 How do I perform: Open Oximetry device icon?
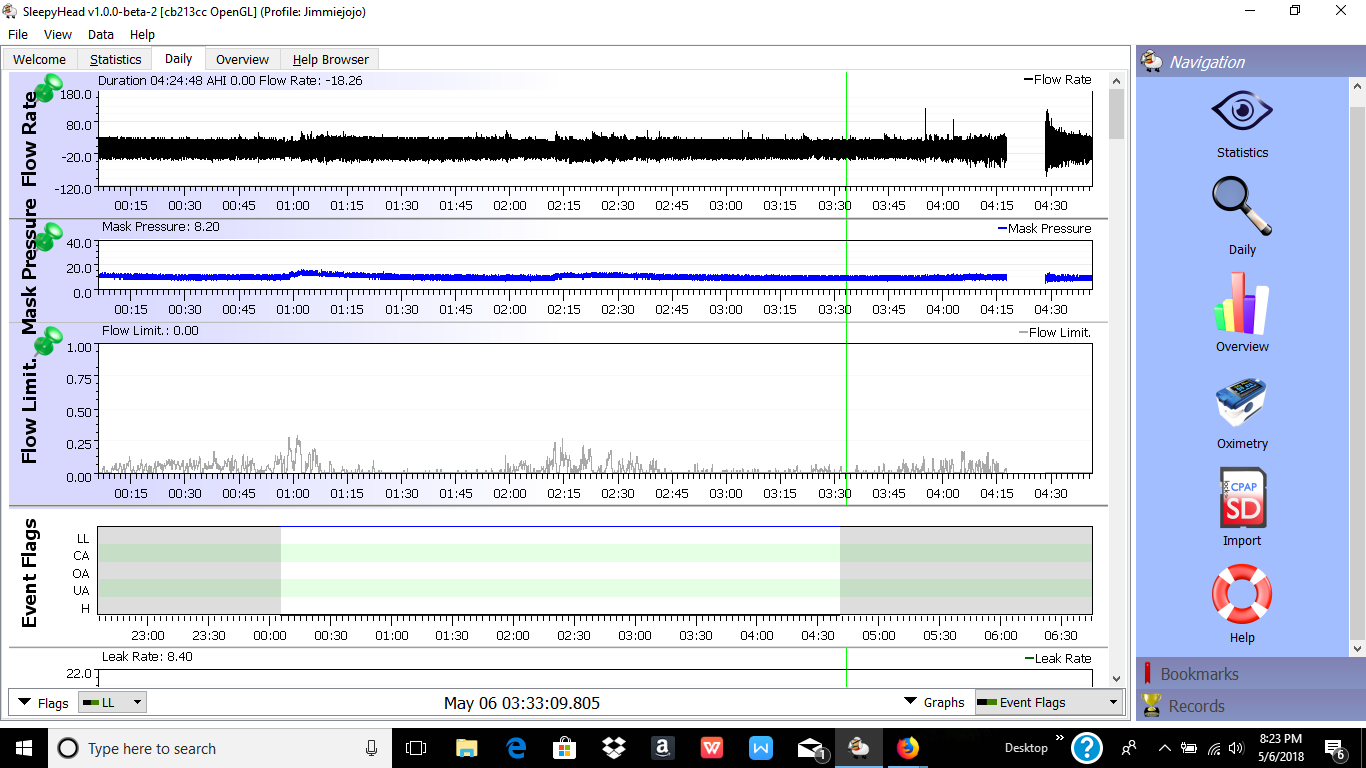(1242, 402)
